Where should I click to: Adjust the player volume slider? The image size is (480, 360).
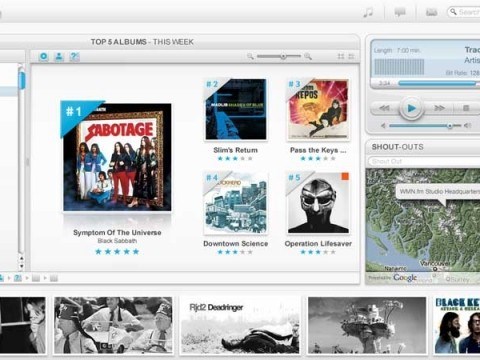coord(425,126)
